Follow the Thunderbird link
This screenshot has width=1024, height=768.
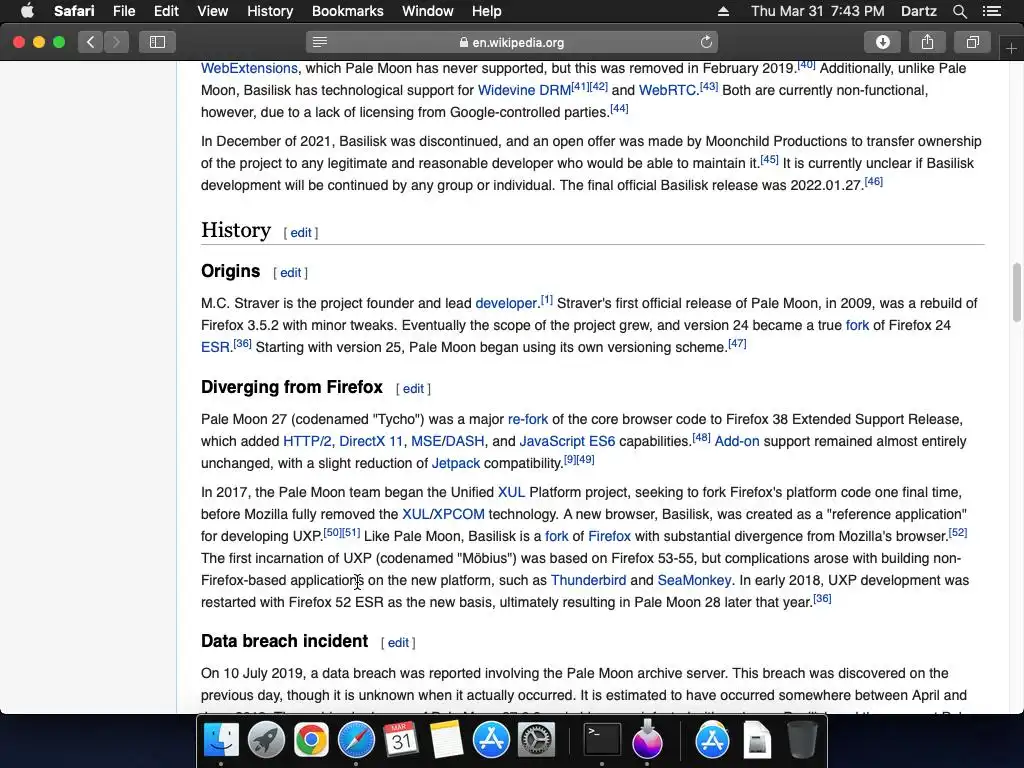coord(588,581)
